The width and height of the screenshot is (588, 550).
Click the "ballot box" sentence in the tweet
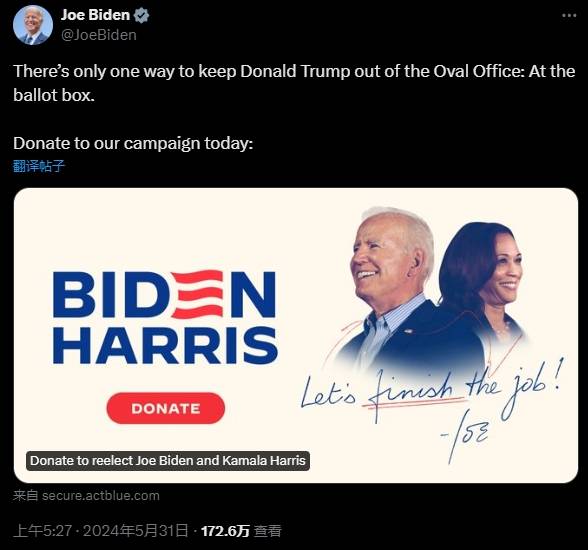54,95
